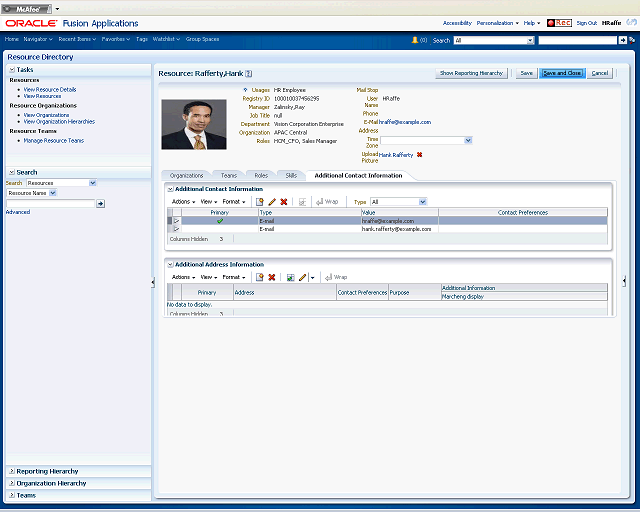Click Cancel button

tap(600, 73)
